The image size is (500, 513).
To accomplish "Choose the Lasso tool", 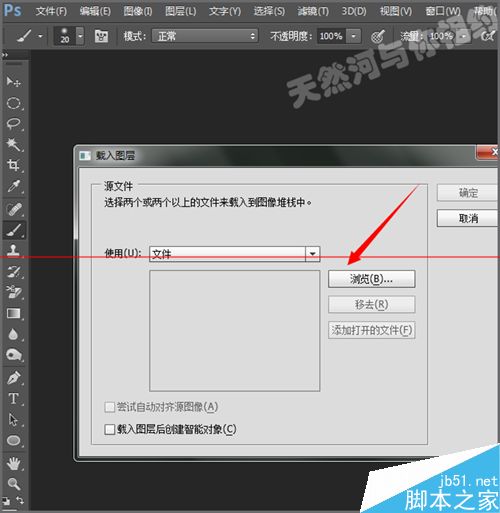I will pyautogui.click(x=13, y=124).
